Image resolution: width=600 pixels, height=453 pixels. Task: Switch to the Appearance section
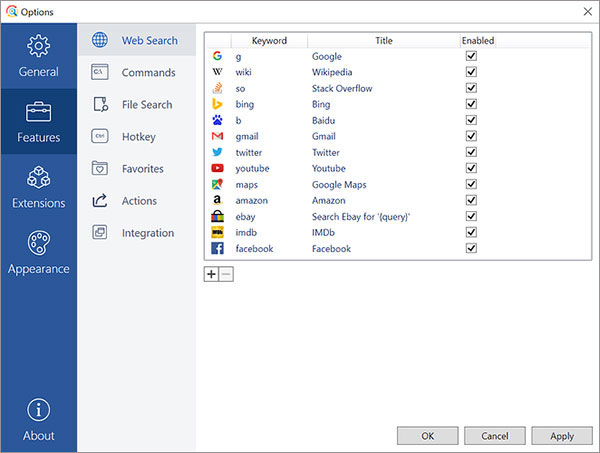coord(39,253)
